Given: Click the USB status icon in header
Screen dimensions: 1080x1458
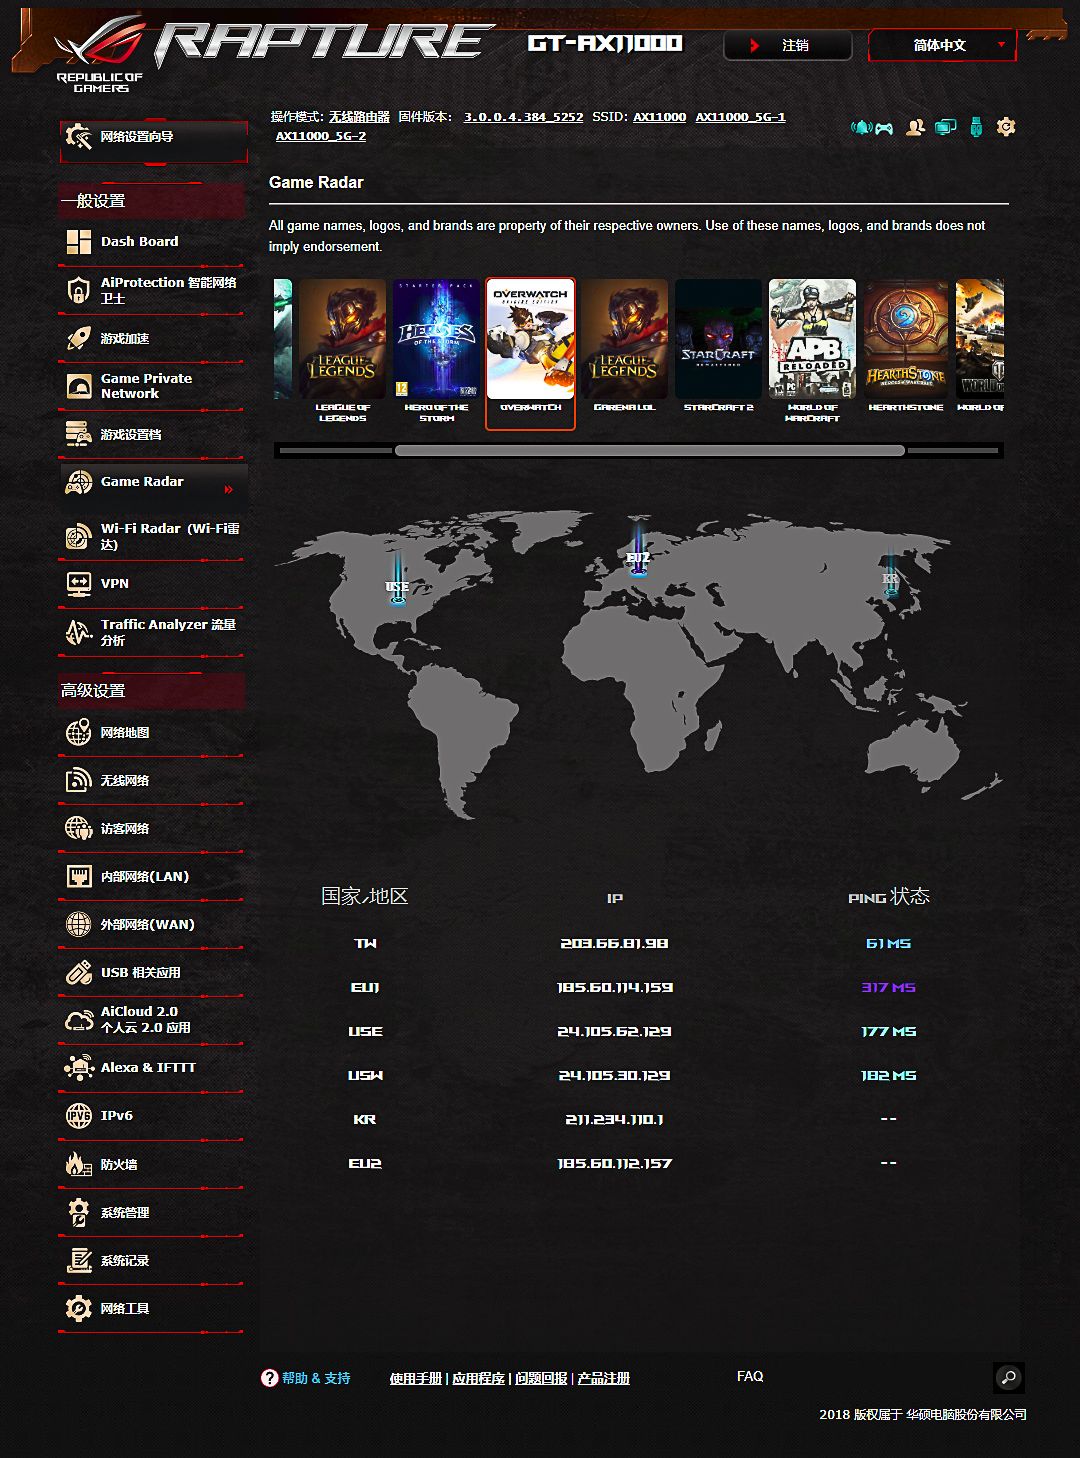Looking at the screenshot, I should [x=976, y=127].
